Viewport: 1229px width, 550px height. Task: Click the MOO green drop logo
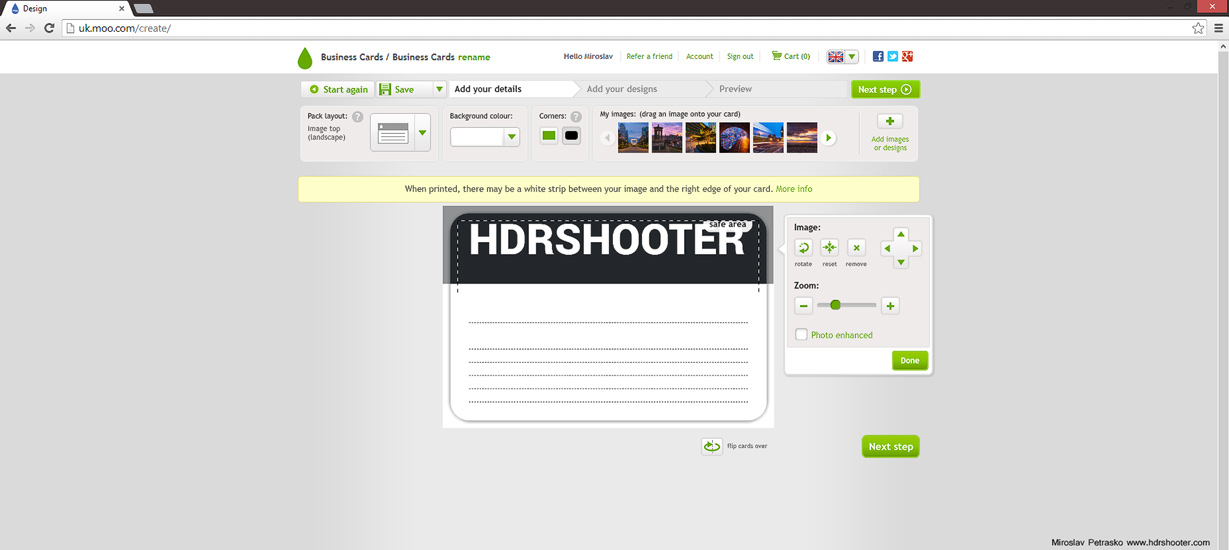[x=305, y=58]
